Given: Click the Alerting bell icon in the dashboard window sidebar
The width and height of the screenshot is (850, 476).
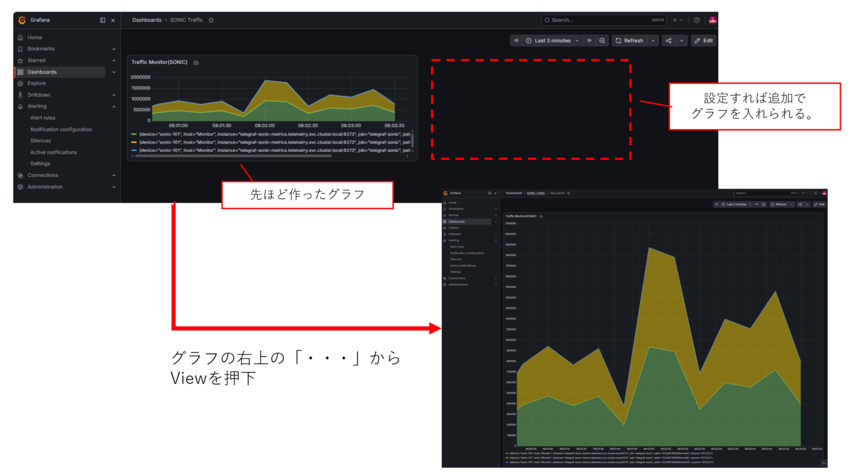Looking at the screenshot, I should tap(21, 106).
